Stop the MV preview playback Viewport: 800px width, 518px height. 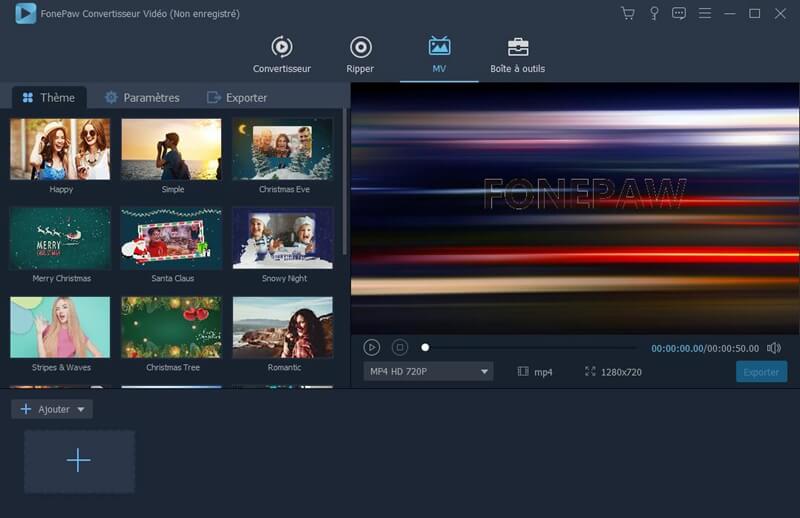(399, 348)
